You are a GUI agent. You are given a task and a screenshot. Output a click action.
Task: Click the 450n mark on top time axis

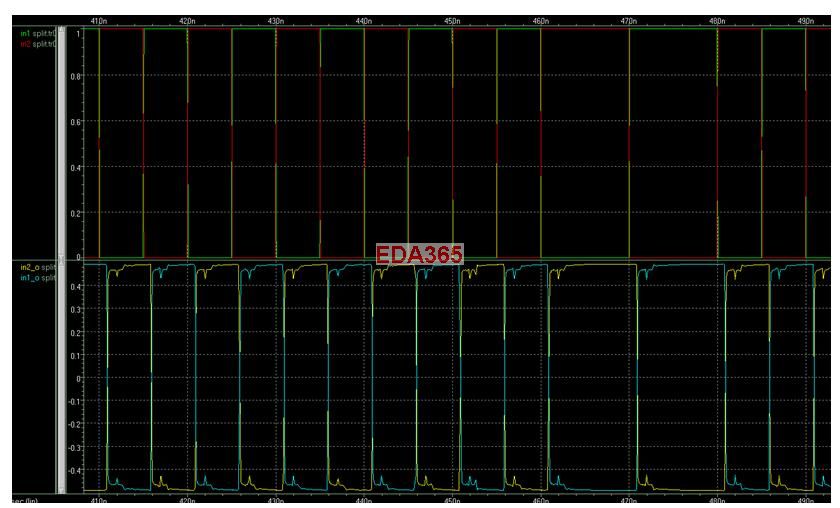pos(452,21)
